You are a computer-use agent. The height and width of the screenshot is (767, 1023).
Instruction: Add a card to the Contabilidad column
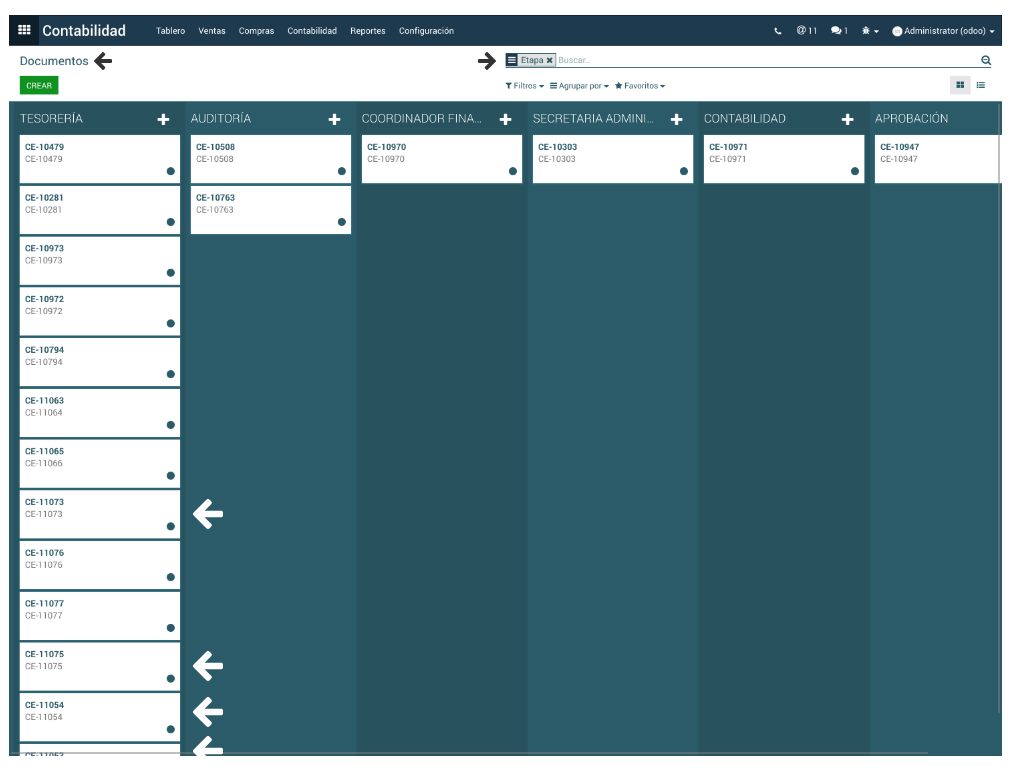(847, 119)
